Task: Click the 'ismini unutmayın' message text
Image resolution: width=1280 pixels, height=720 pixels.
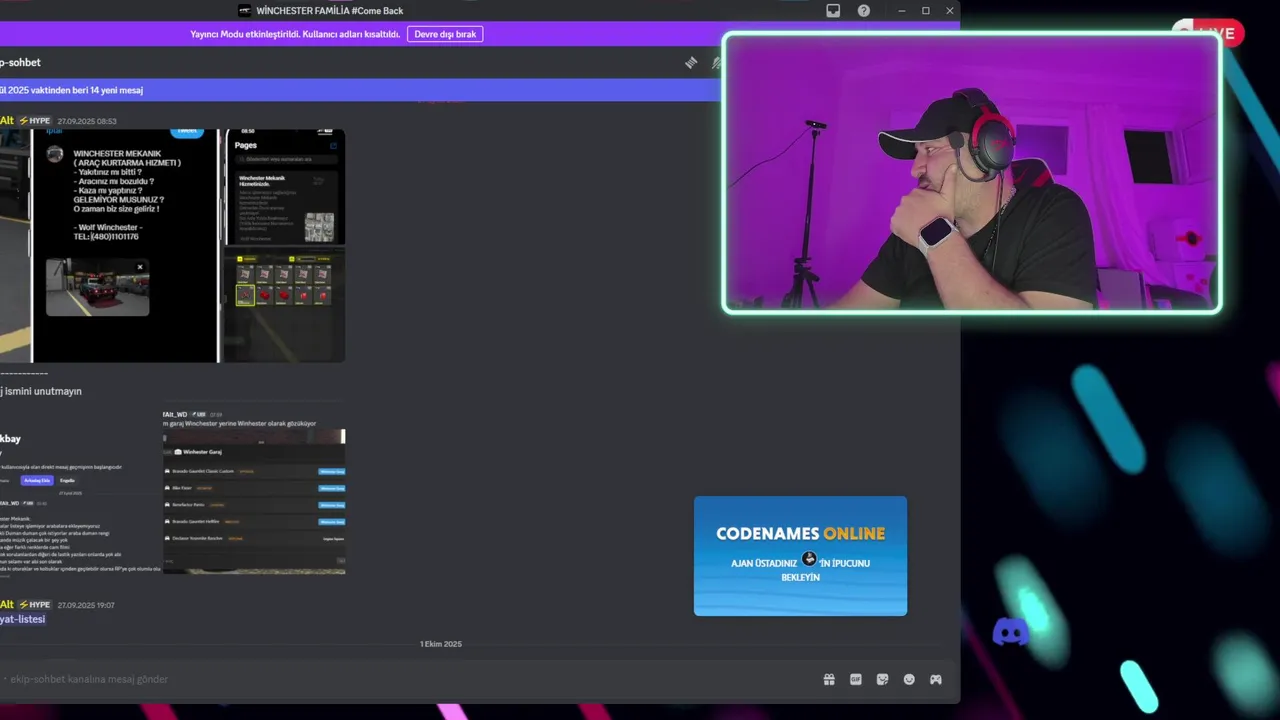Action: pyautogui.click(x=41, y=391)
